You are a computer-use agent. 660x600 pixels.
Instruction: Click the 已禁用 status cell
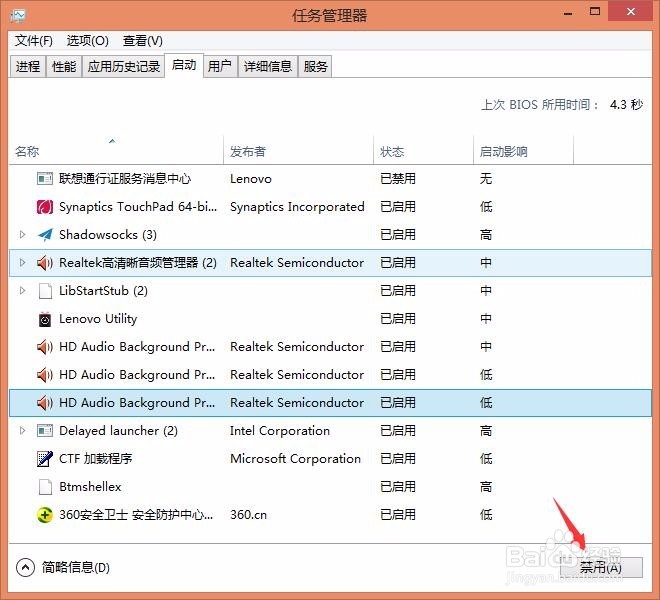(398, 179)
